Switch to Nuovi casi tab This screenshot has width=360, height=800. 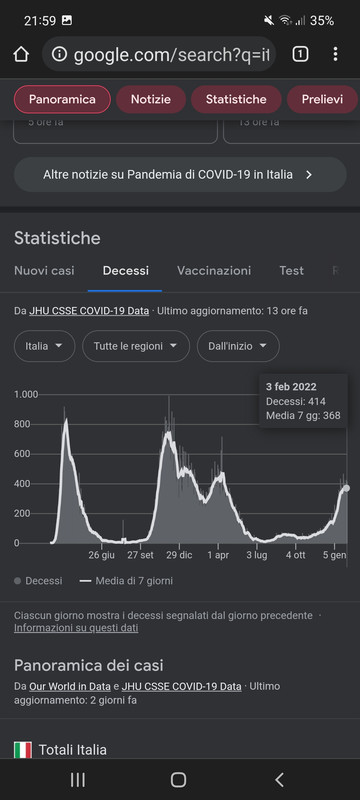[x=44, y=270]
